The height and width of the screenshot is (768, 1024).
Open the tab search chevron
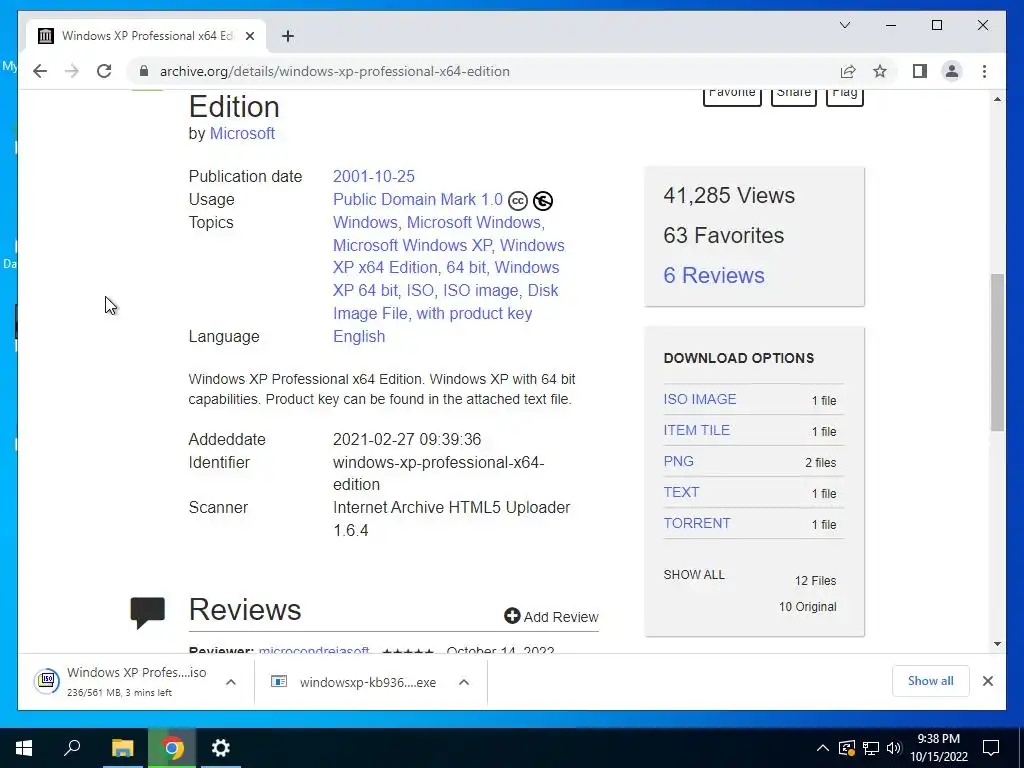844,25
